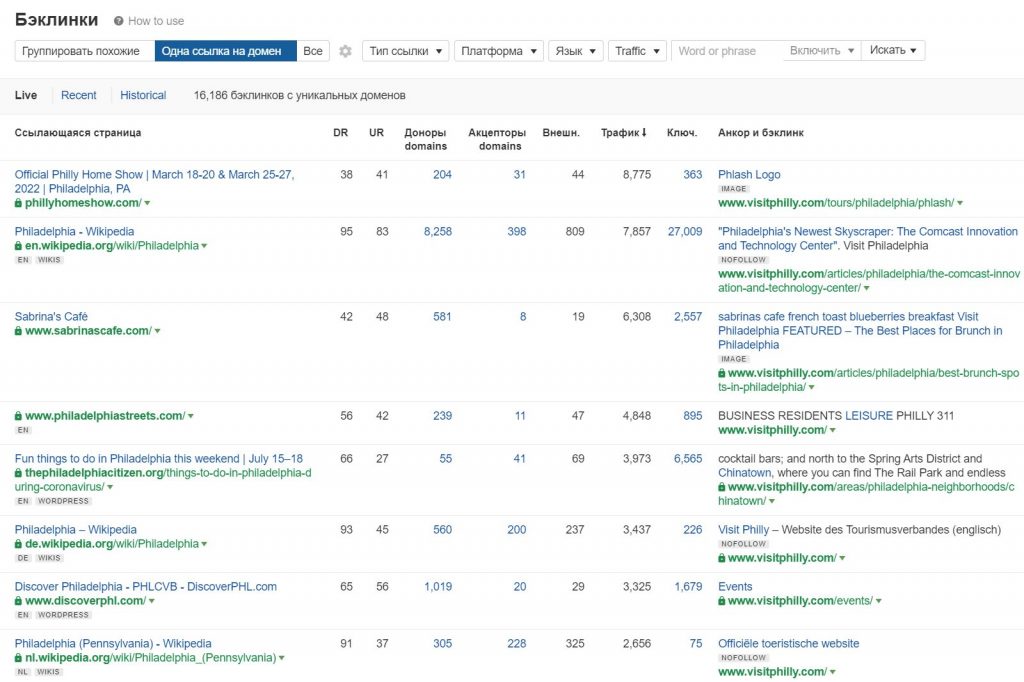Open Discover Philadelphia - PHLCVB link
The image size is (1024, 682).
[146, 587]
